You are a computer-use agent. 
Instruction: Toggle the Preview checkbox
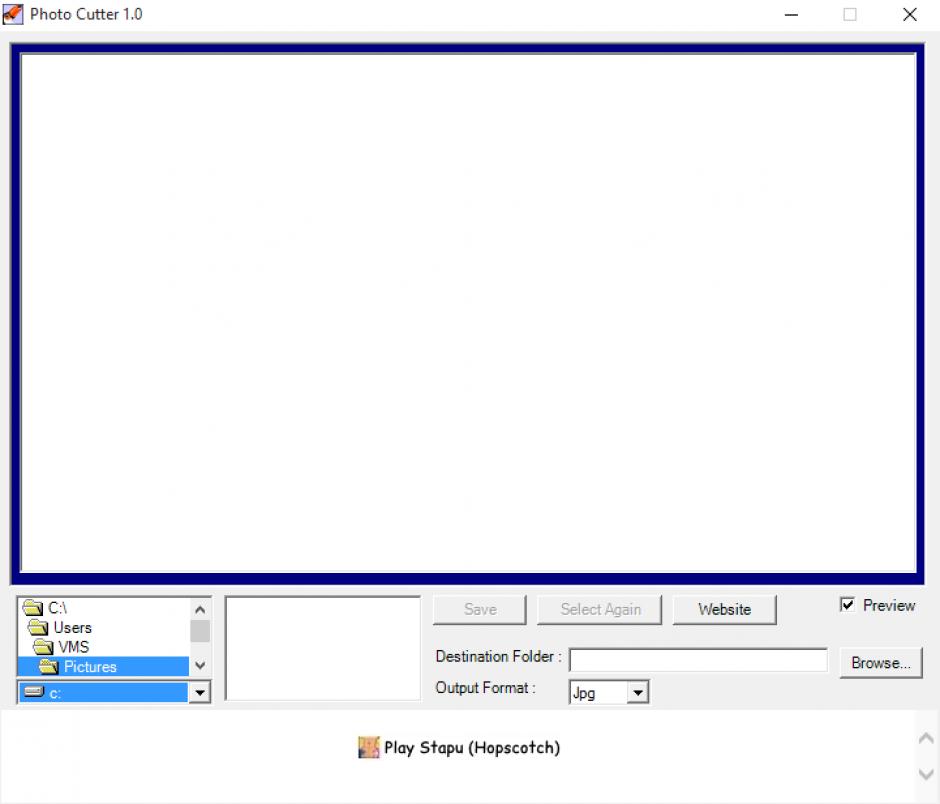tap(848, 606)
